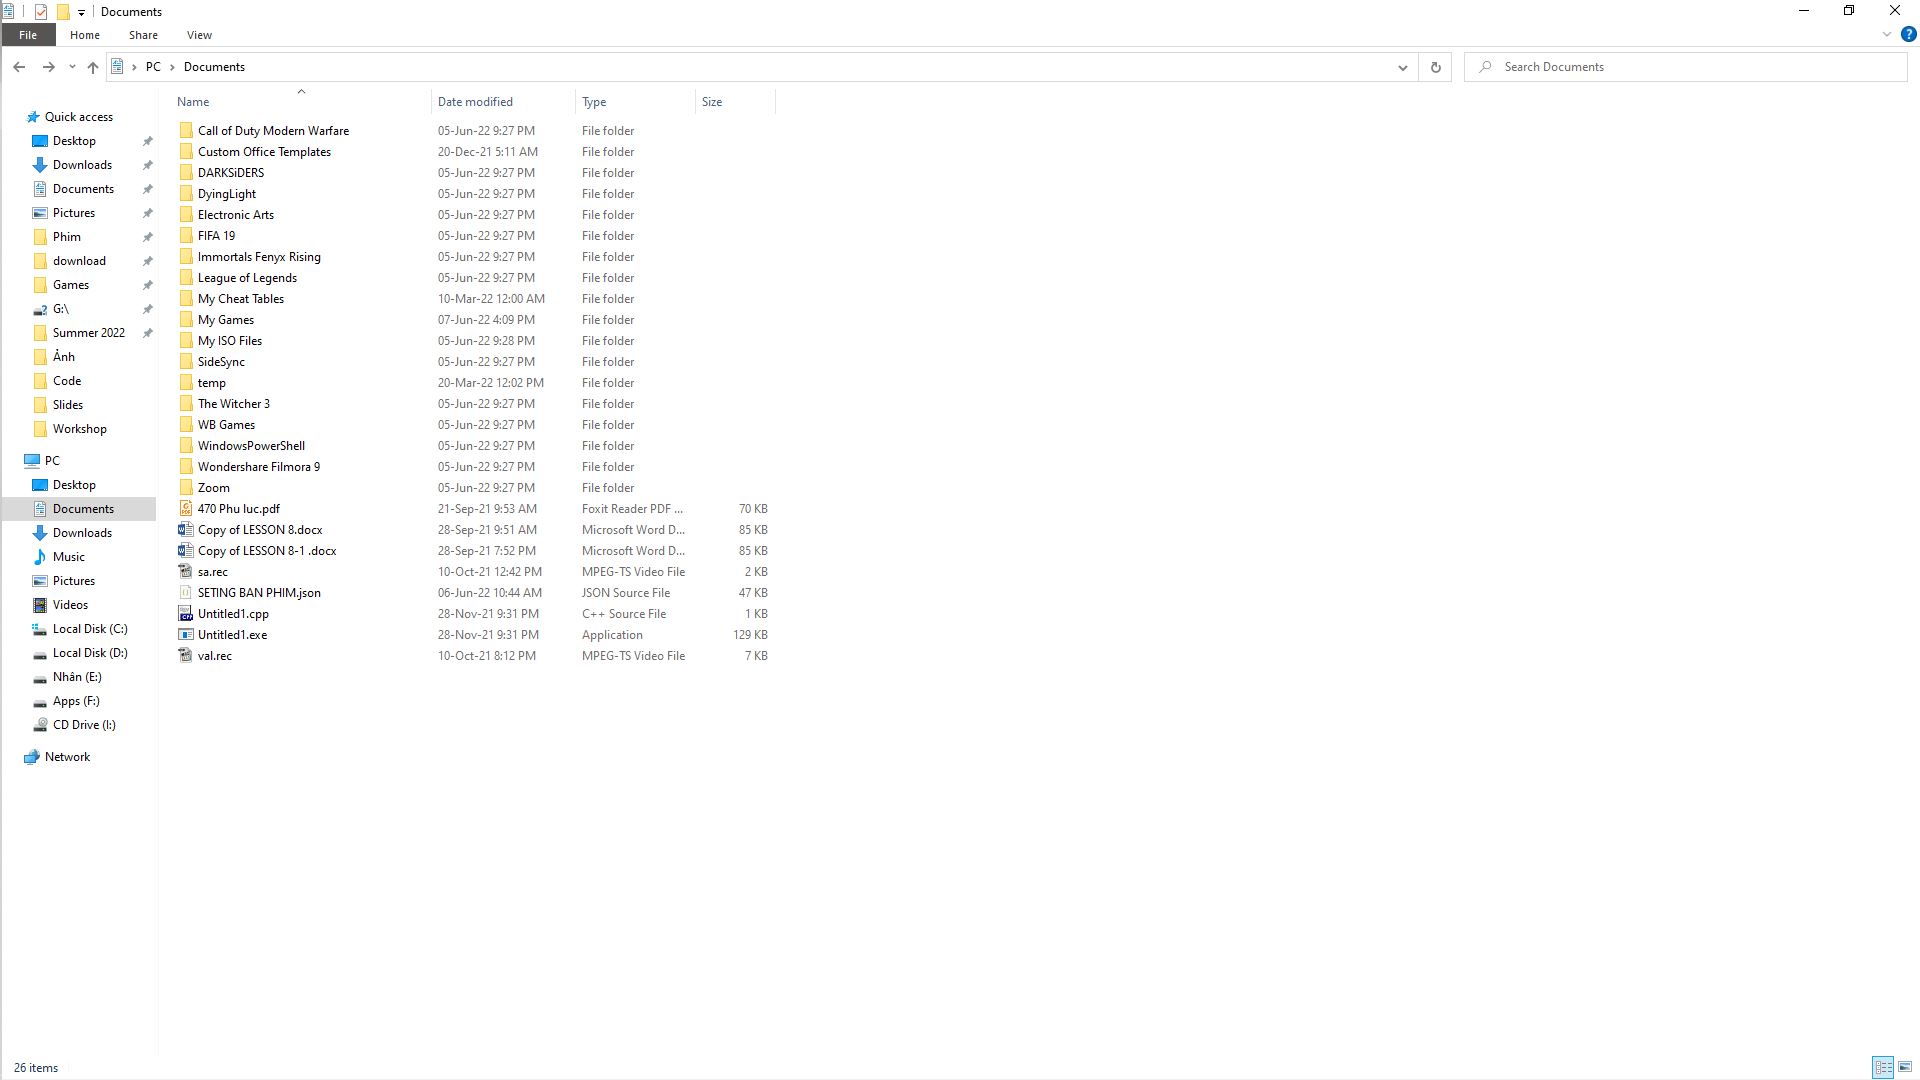Open the sa.rec MPEG-TS video file
The height and width of the screenshot is (1080, 1920).
tap(212, 571)
